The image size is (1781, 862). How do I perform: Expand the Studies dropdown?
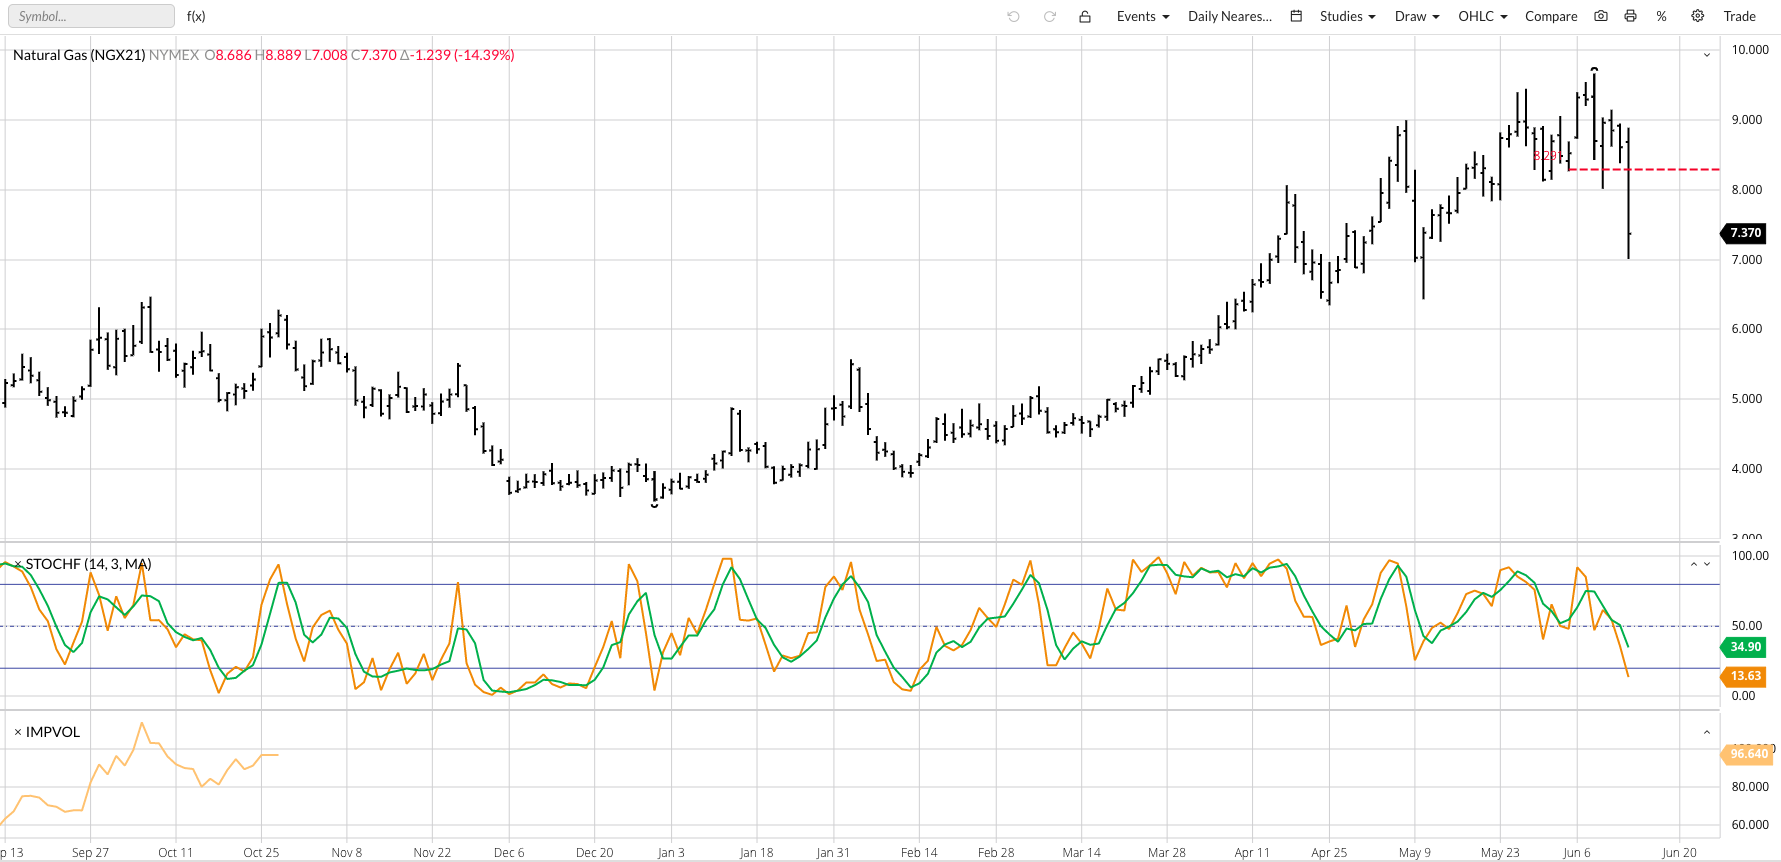coord(1347,16)
